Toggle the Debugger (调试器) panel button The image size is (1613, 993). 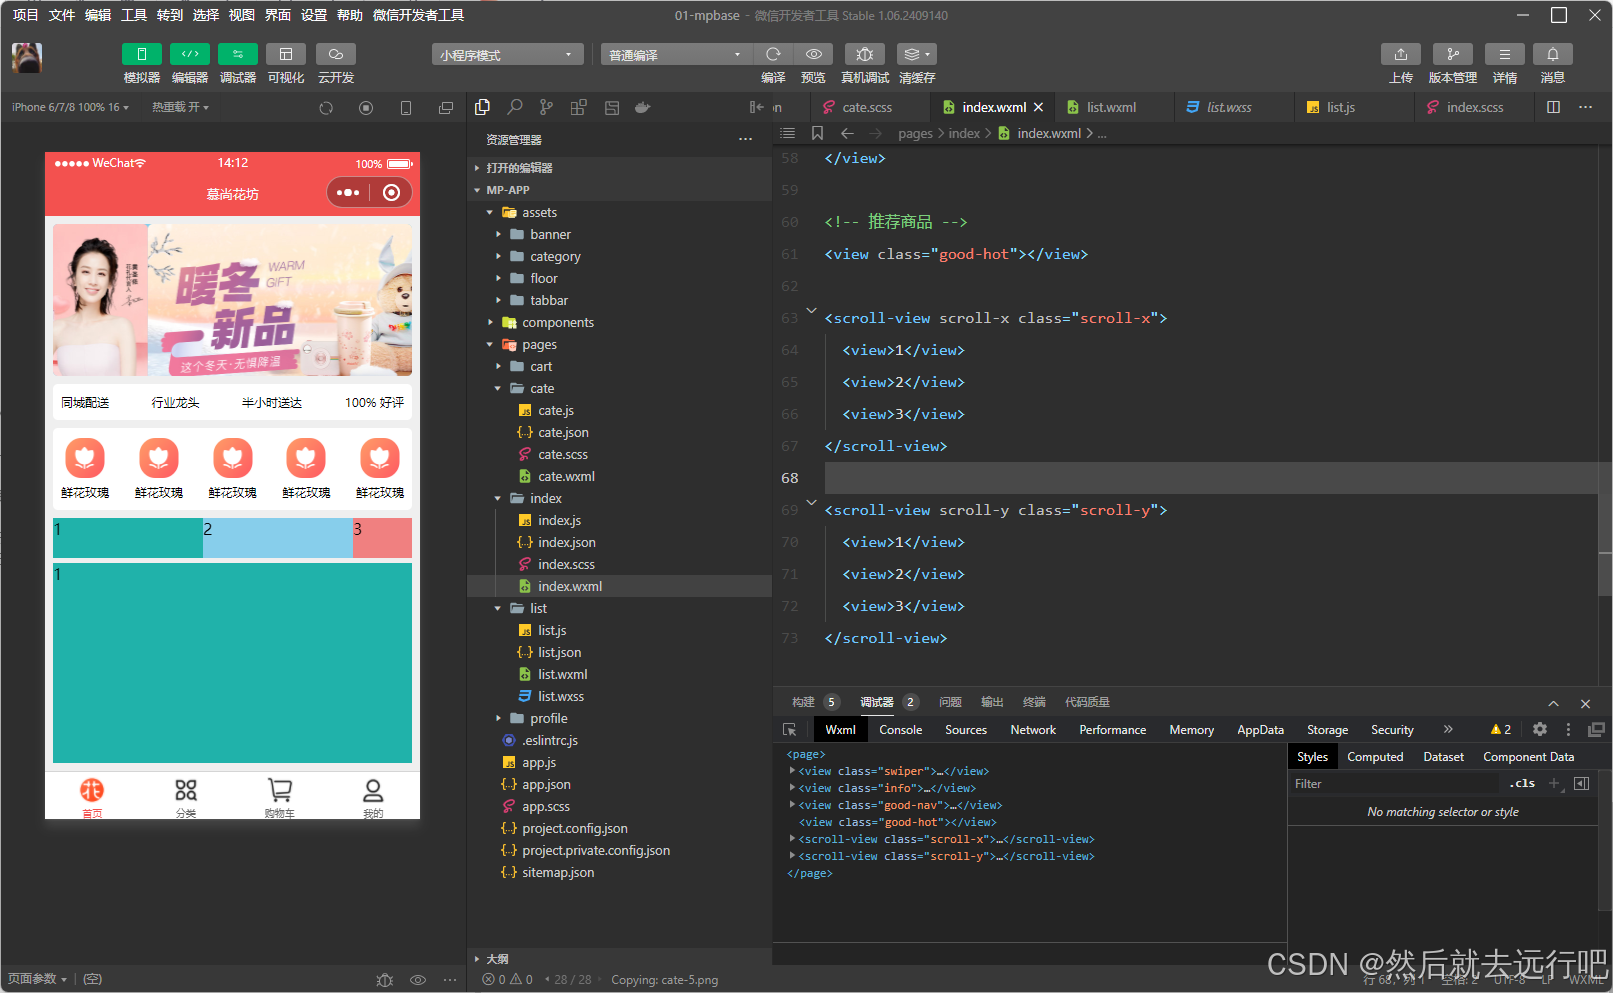click(x=237, y=55)
